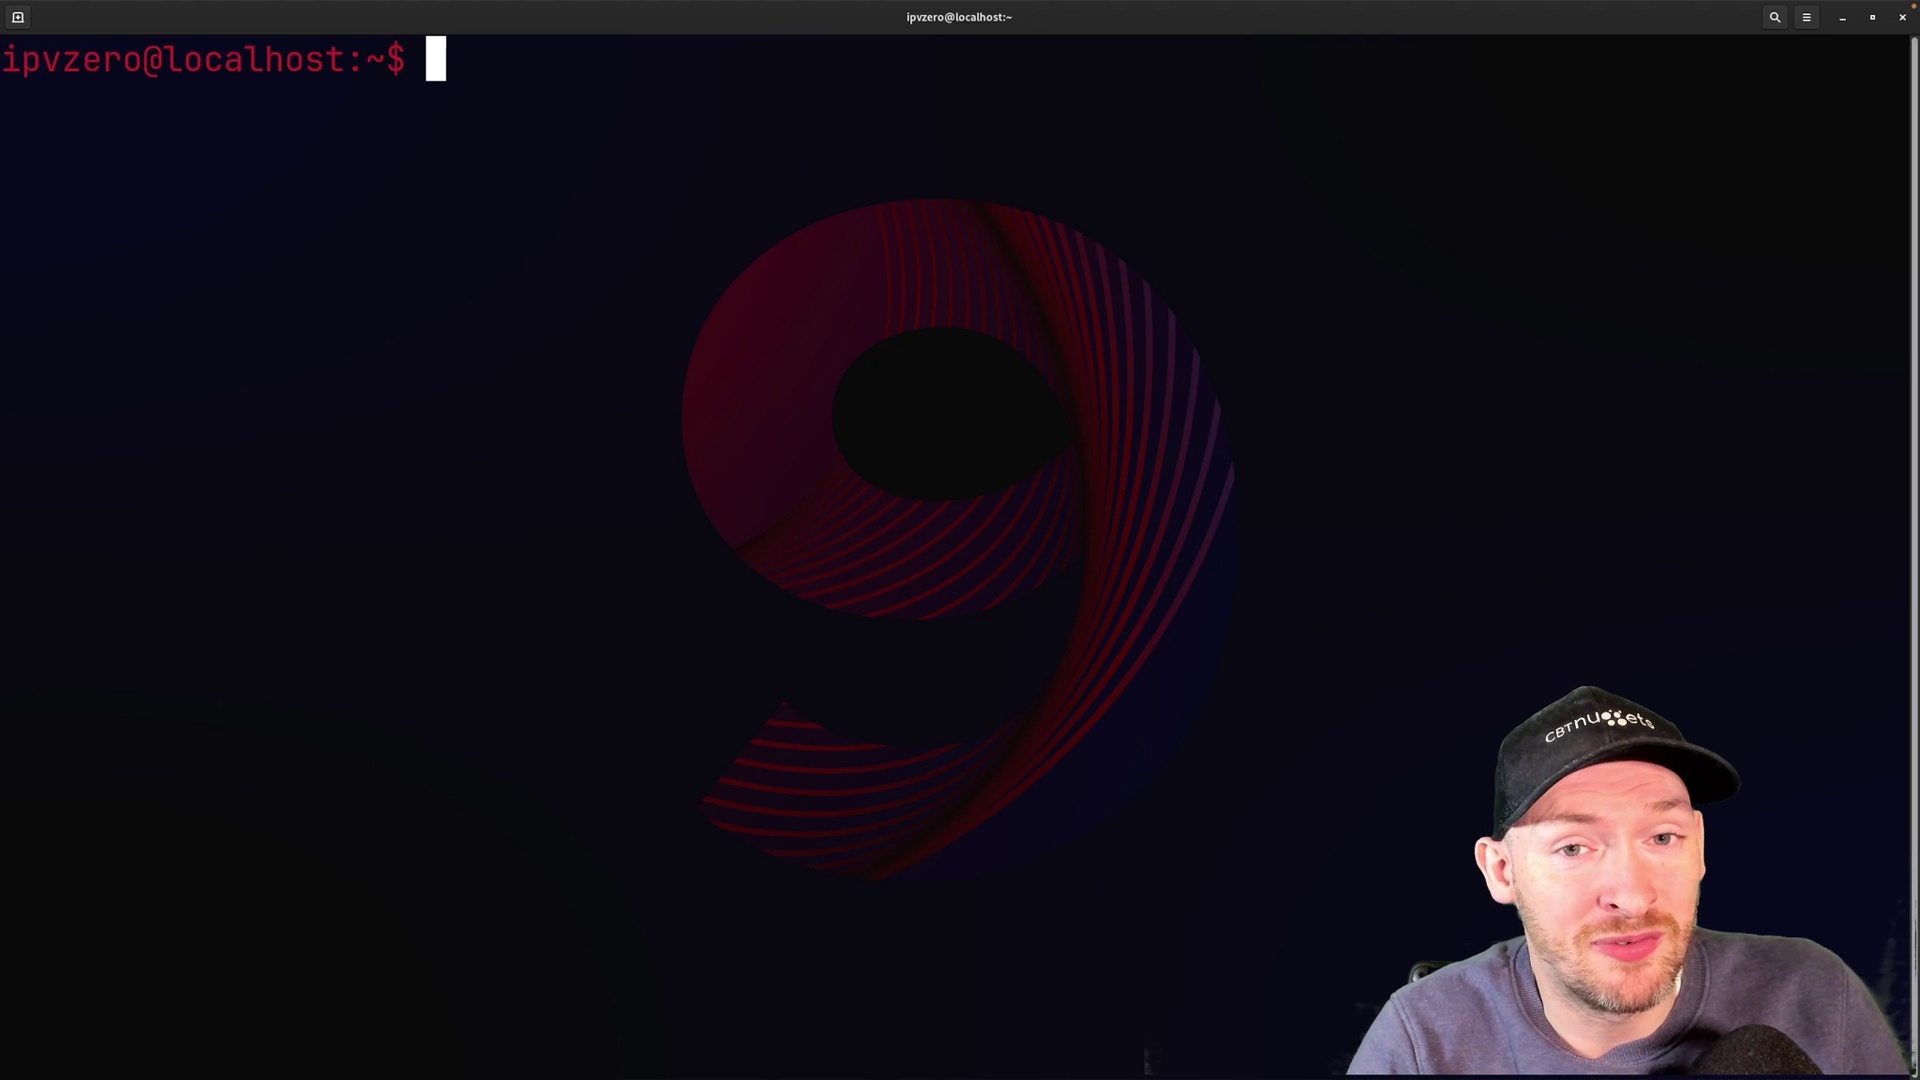The width and height of the screenshot is (1920, 1080).
Task: Click the terminal cursor block
Action: pyautogui.click(x=436, y=59)
